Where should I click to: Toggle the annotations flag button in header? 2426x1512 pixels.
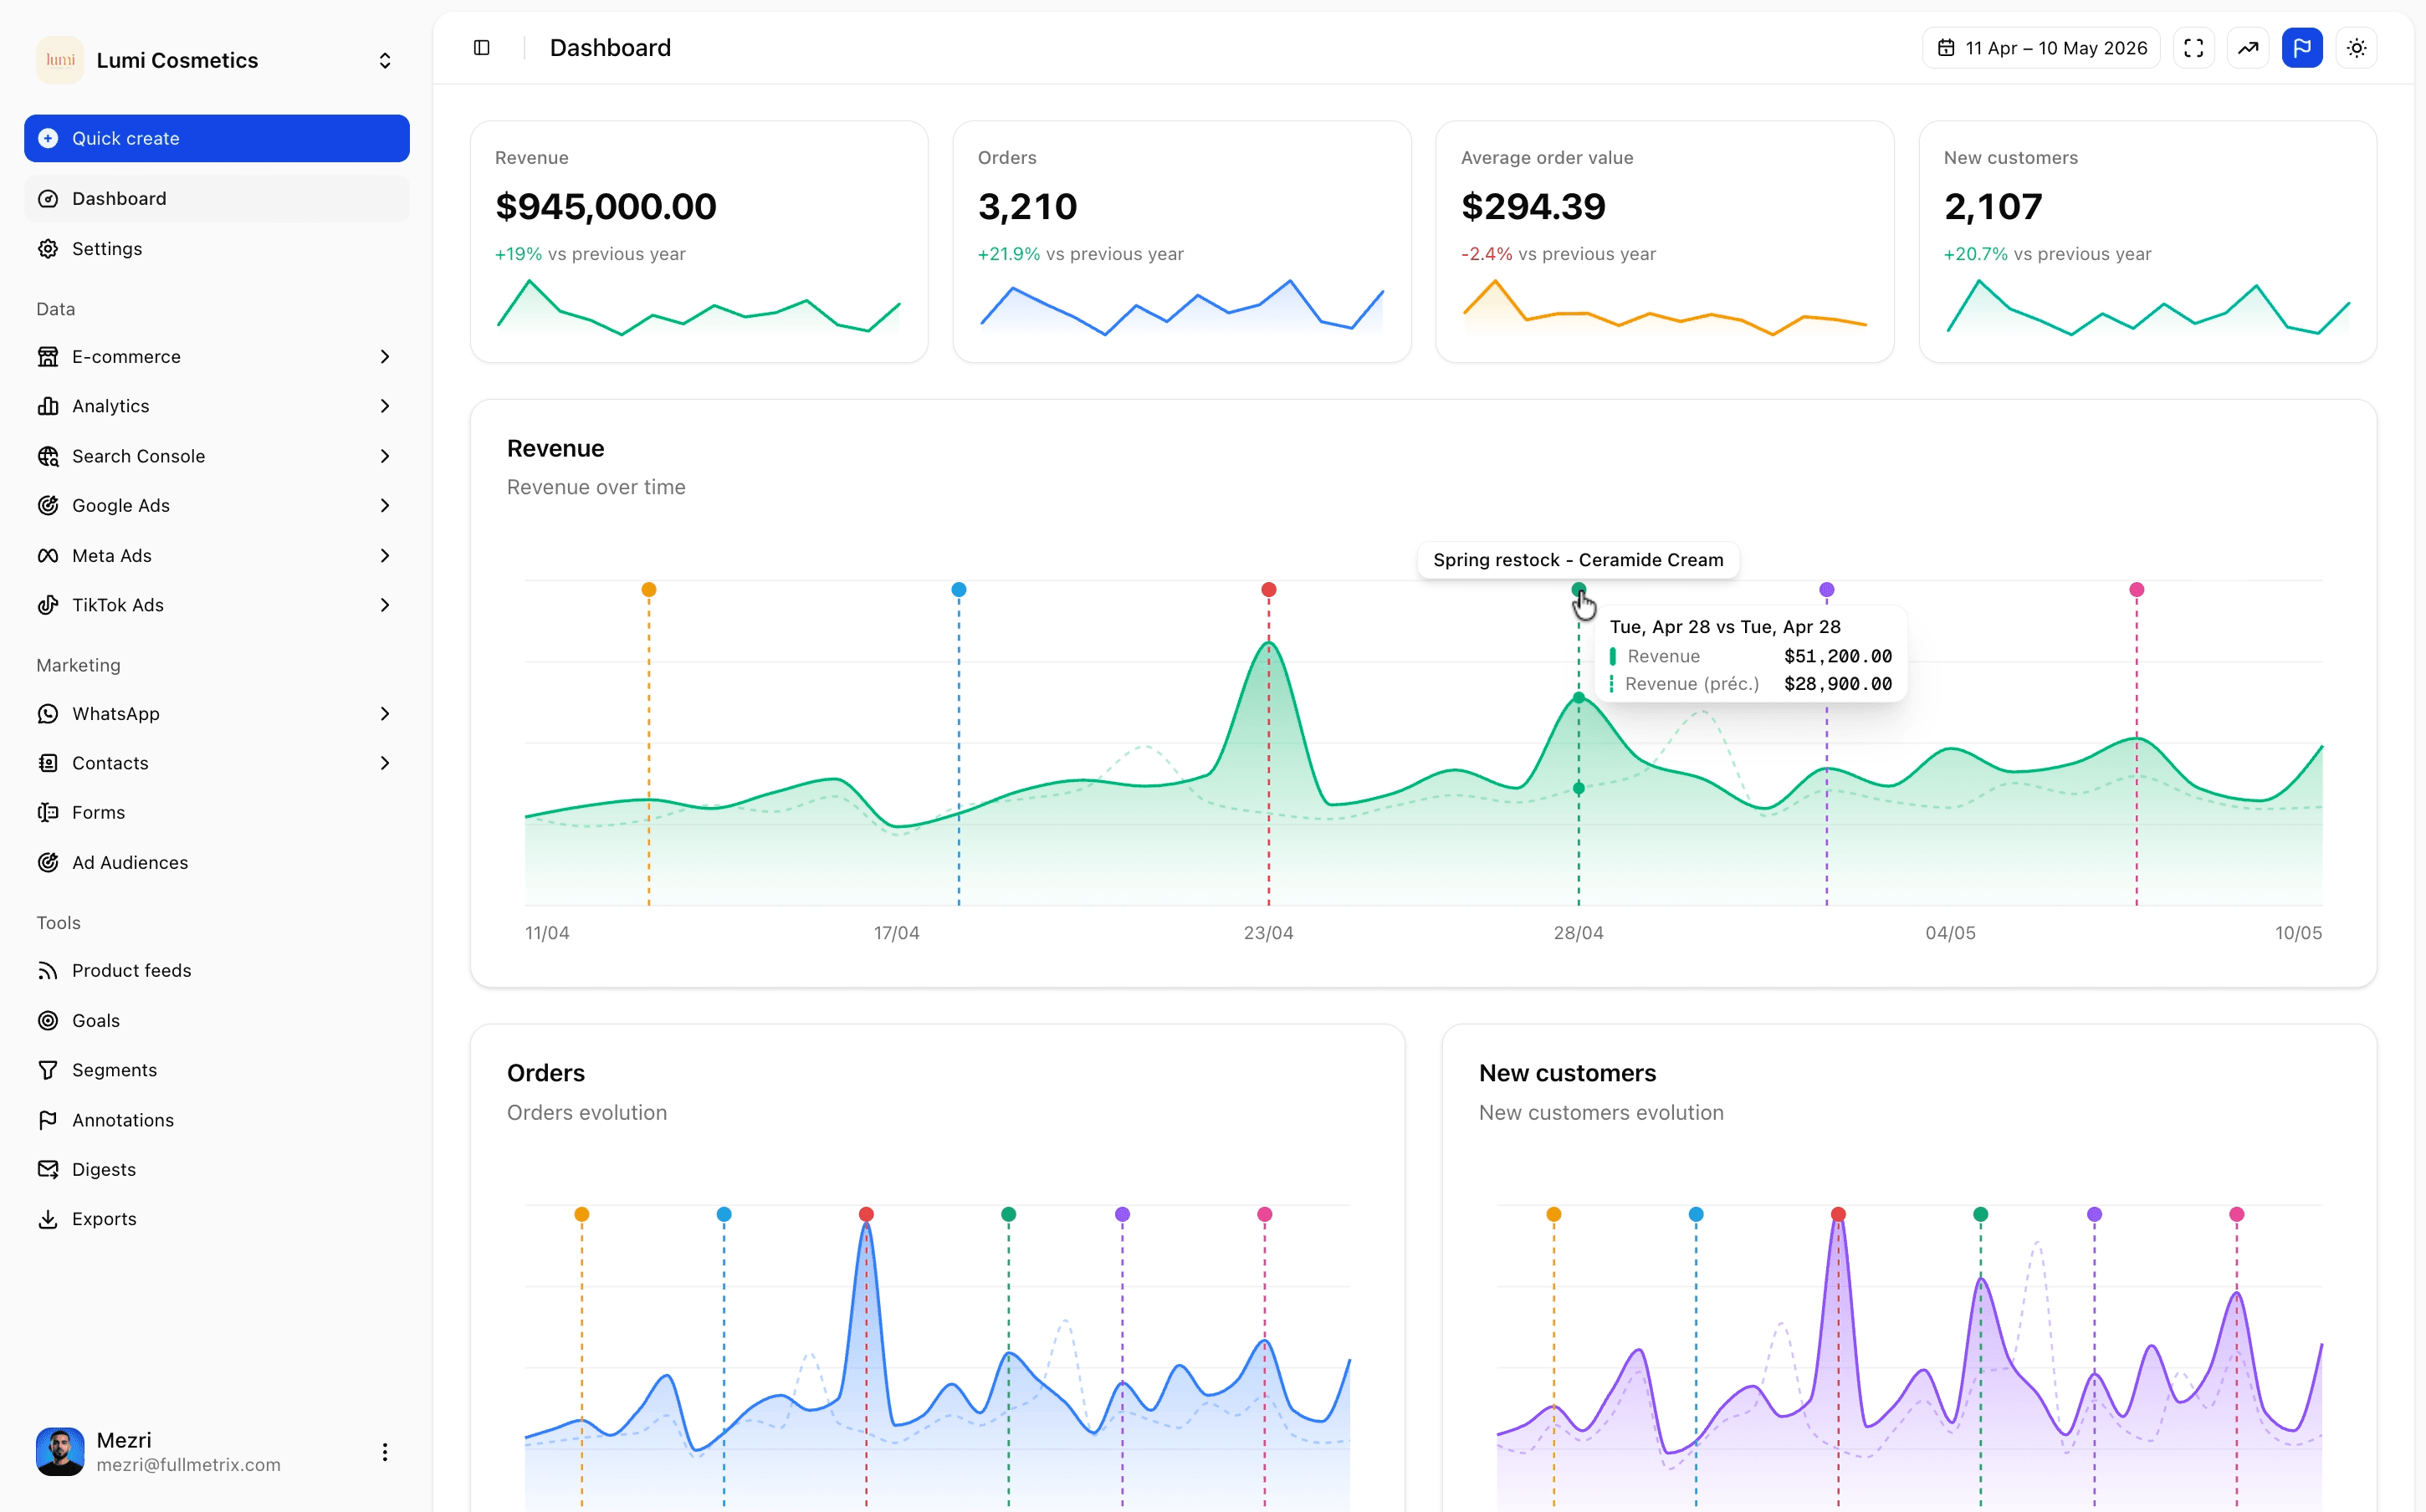coord(2302,48)
